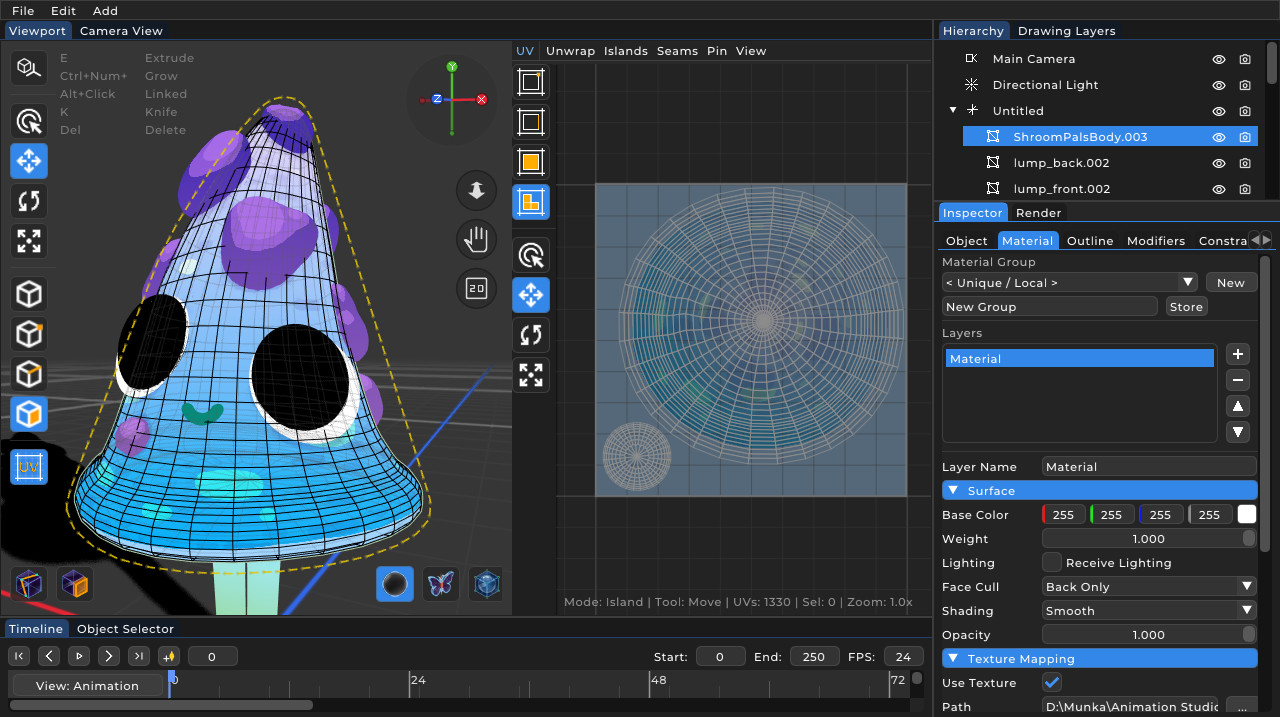
Task: Open the UV editing mode via the UV icon
Action: (28, 466)
